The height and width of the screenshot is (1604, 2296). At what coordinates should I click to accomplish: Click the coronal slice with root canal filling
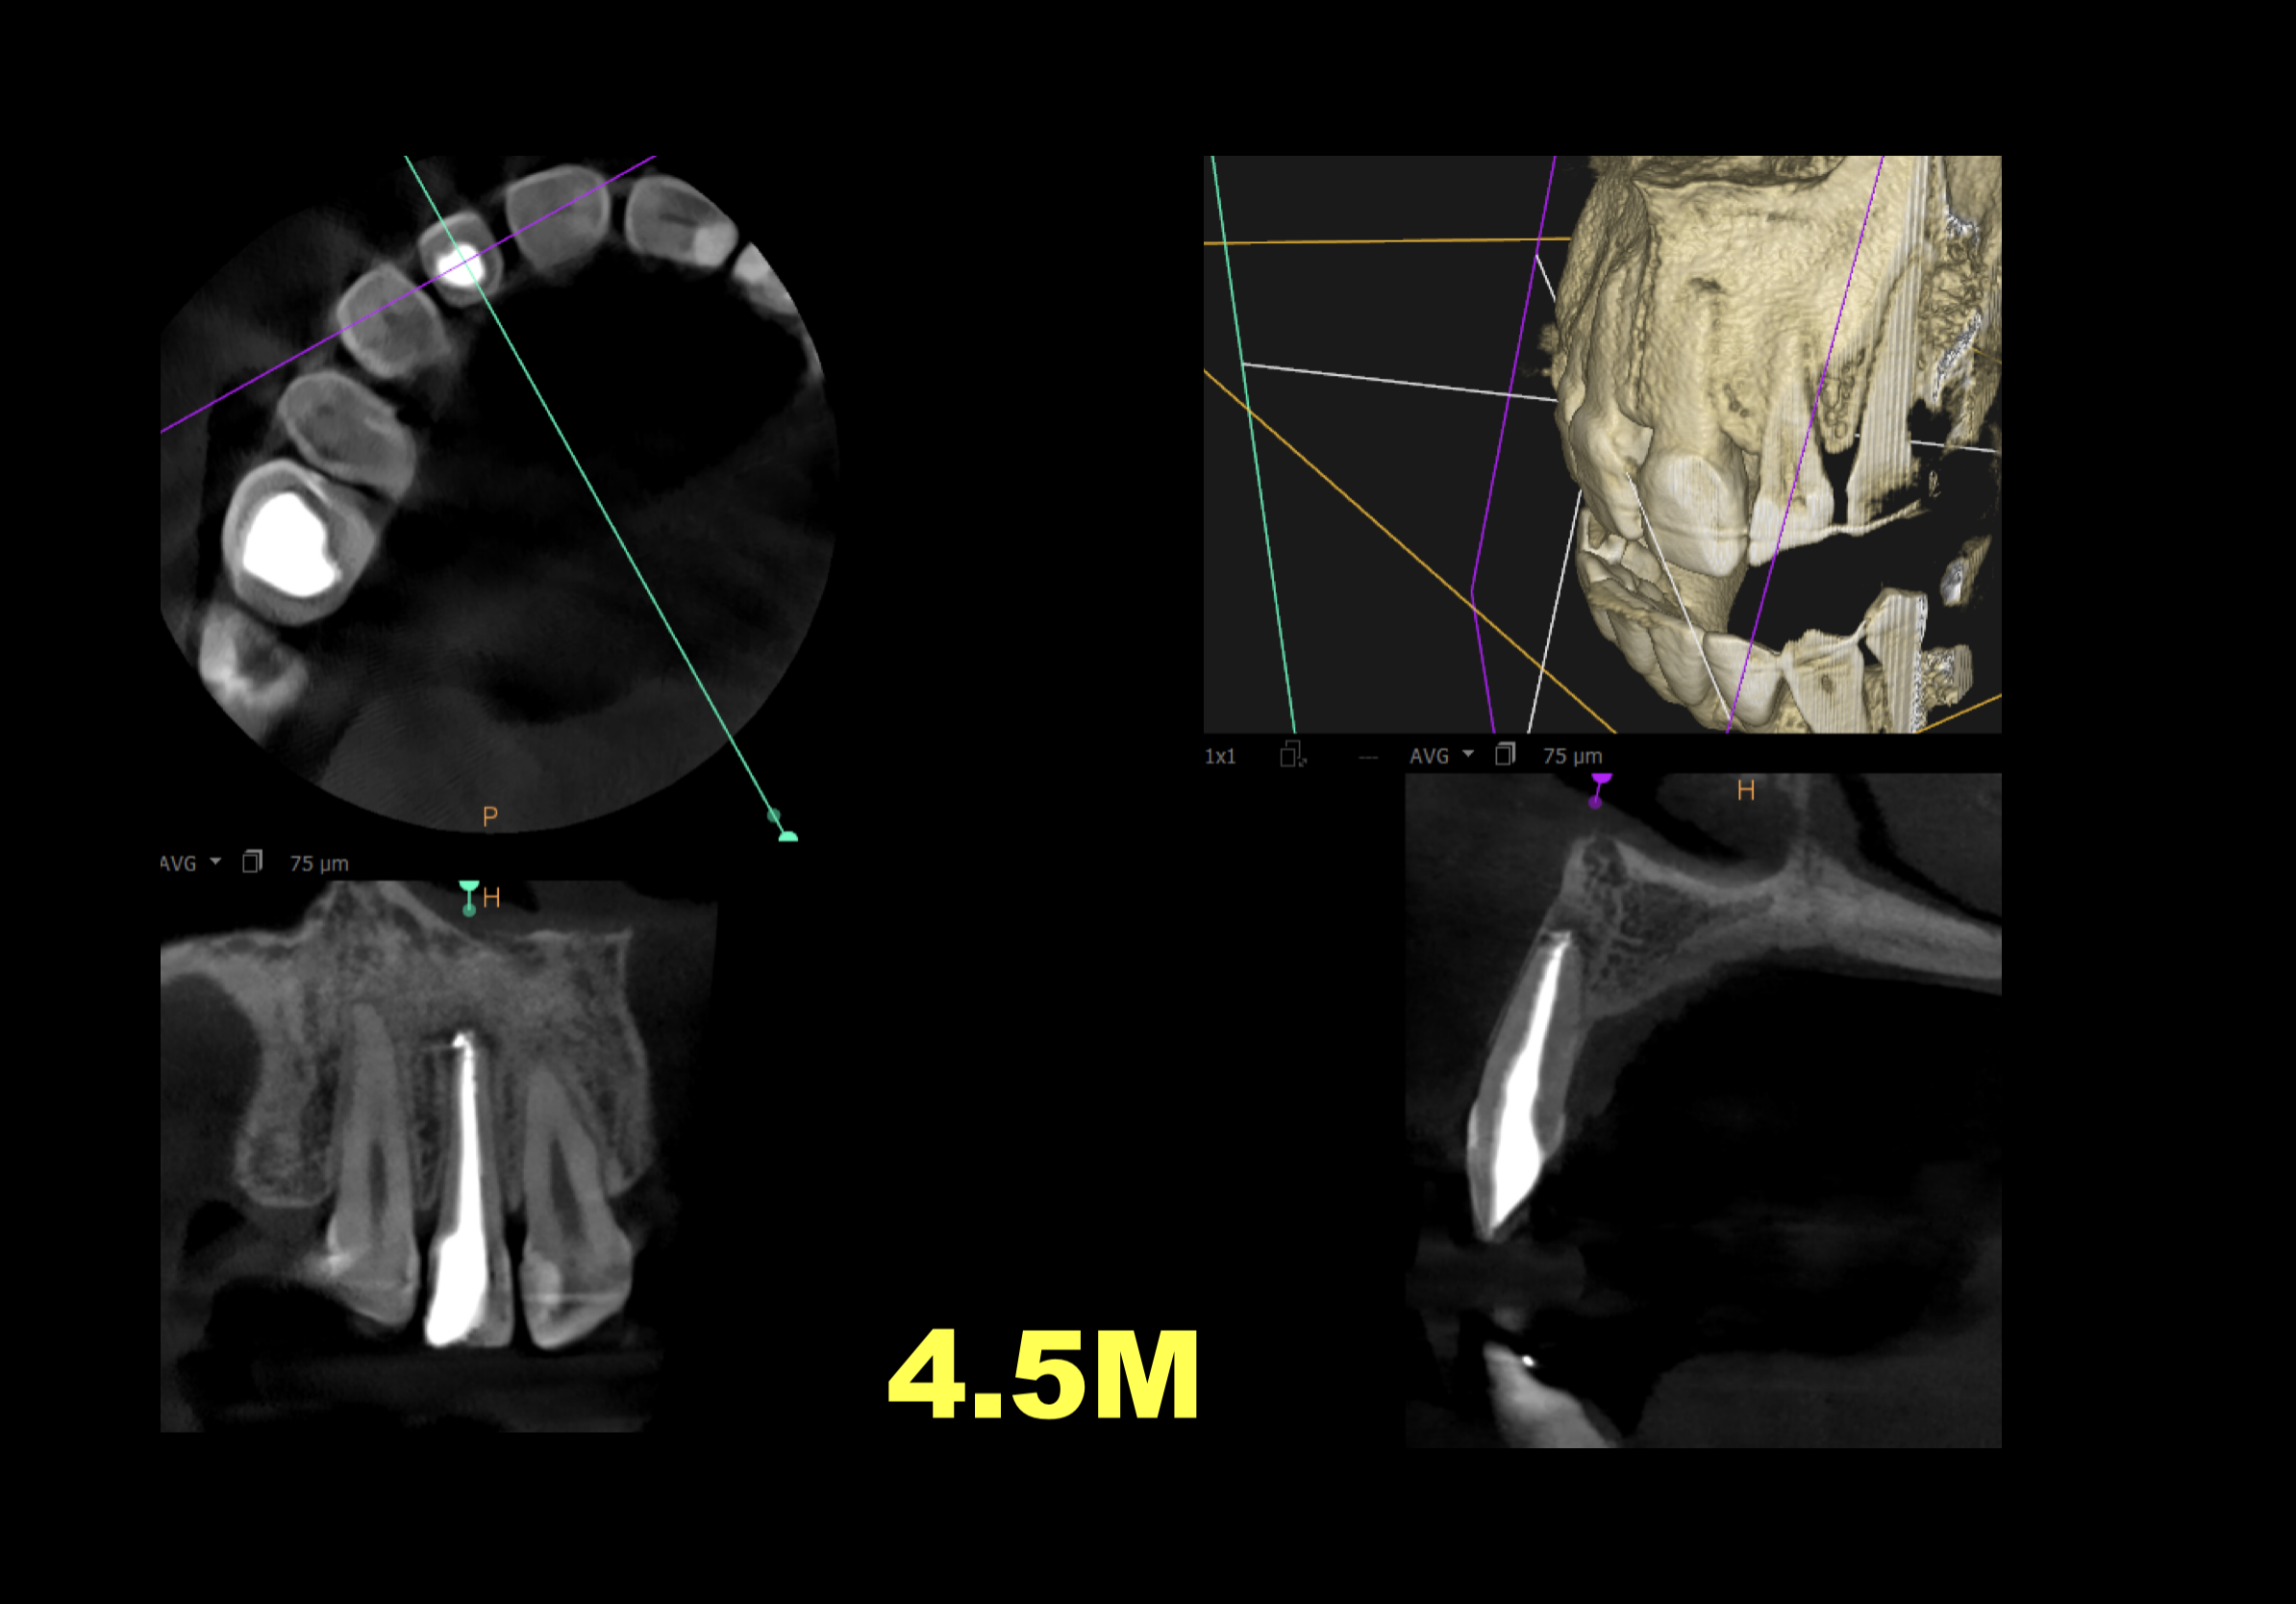pyautogui.click(x=438, y=1156)
